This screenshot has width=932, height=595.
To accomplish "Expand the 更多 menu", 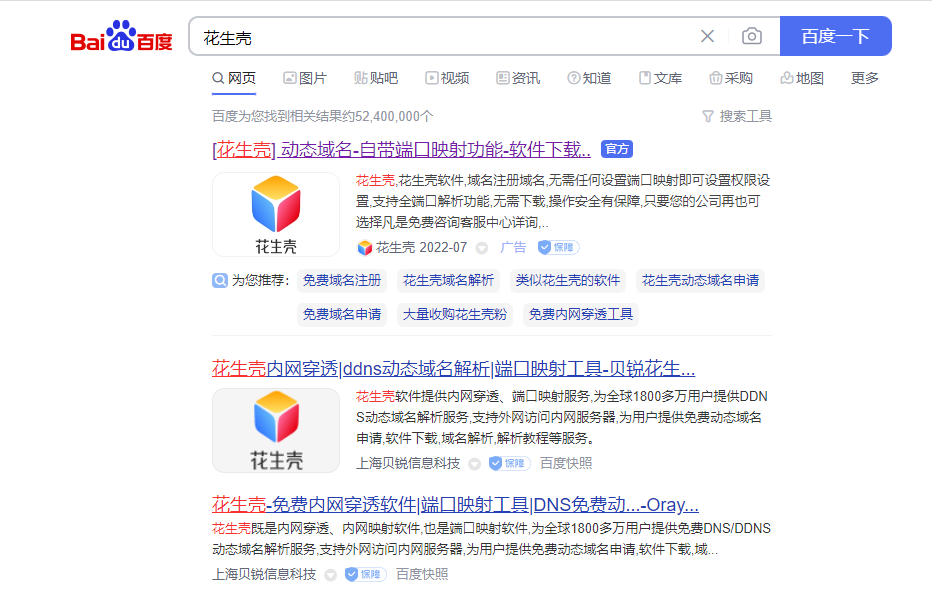I will pyautogui.click(x=864, y=78).
